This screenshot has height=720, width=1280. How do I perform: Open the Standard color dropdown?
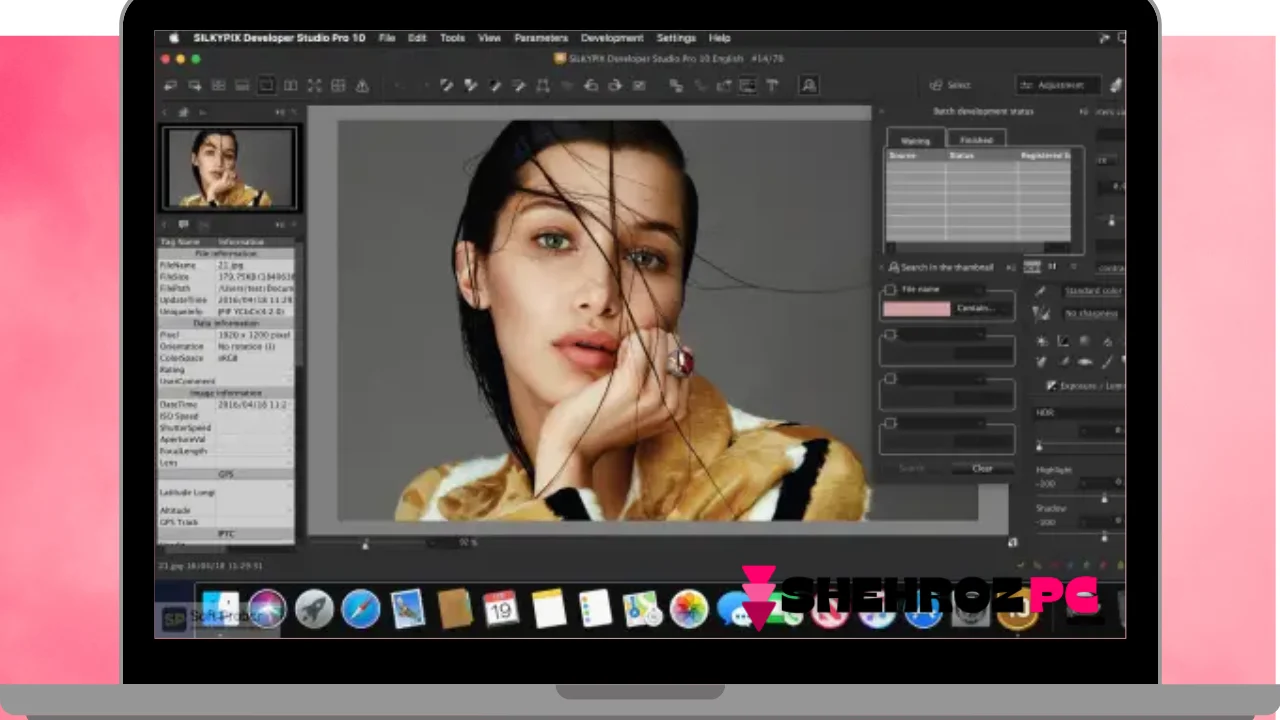pos(1094,291)
